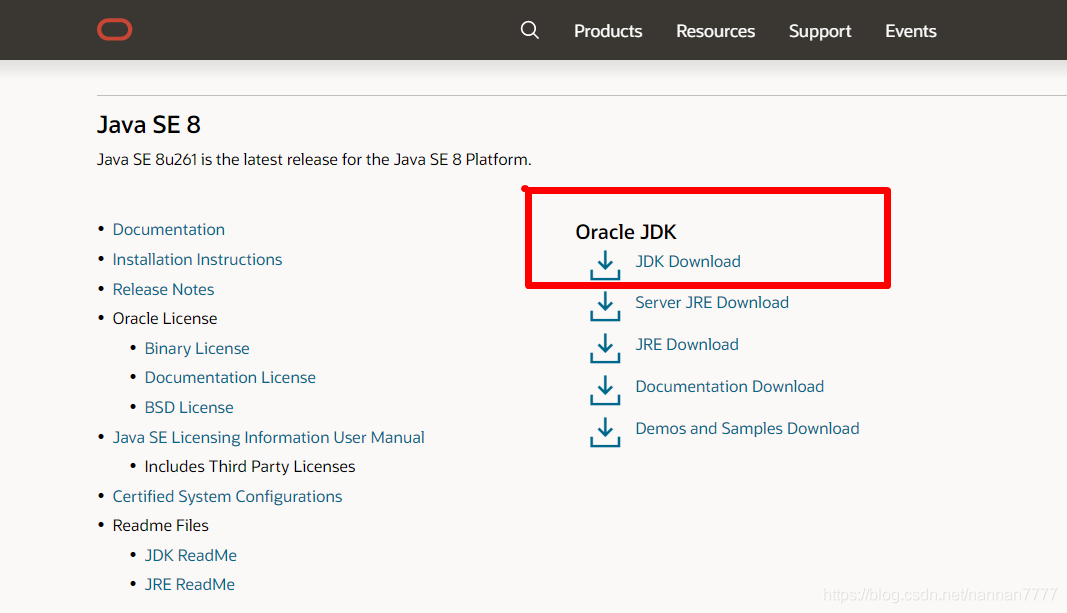Screen dimensions: 1067x613
Task: Open the Documentation Download link
Action: [x=729, y=386]
